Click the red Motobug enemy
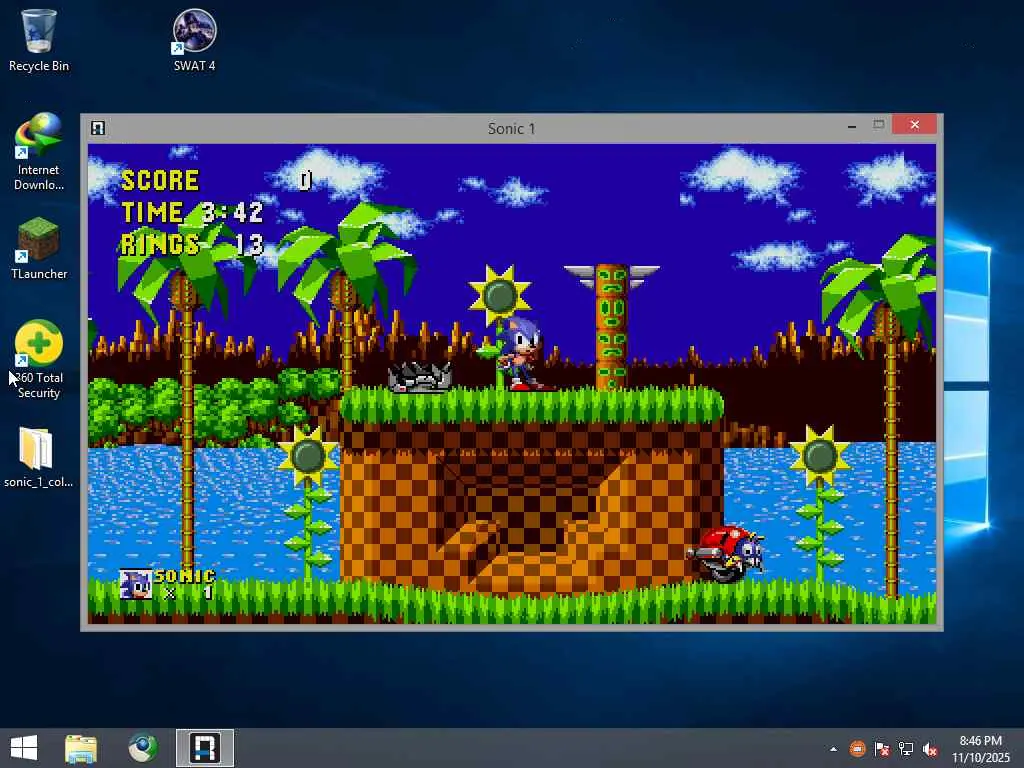 tap(725, 554)
